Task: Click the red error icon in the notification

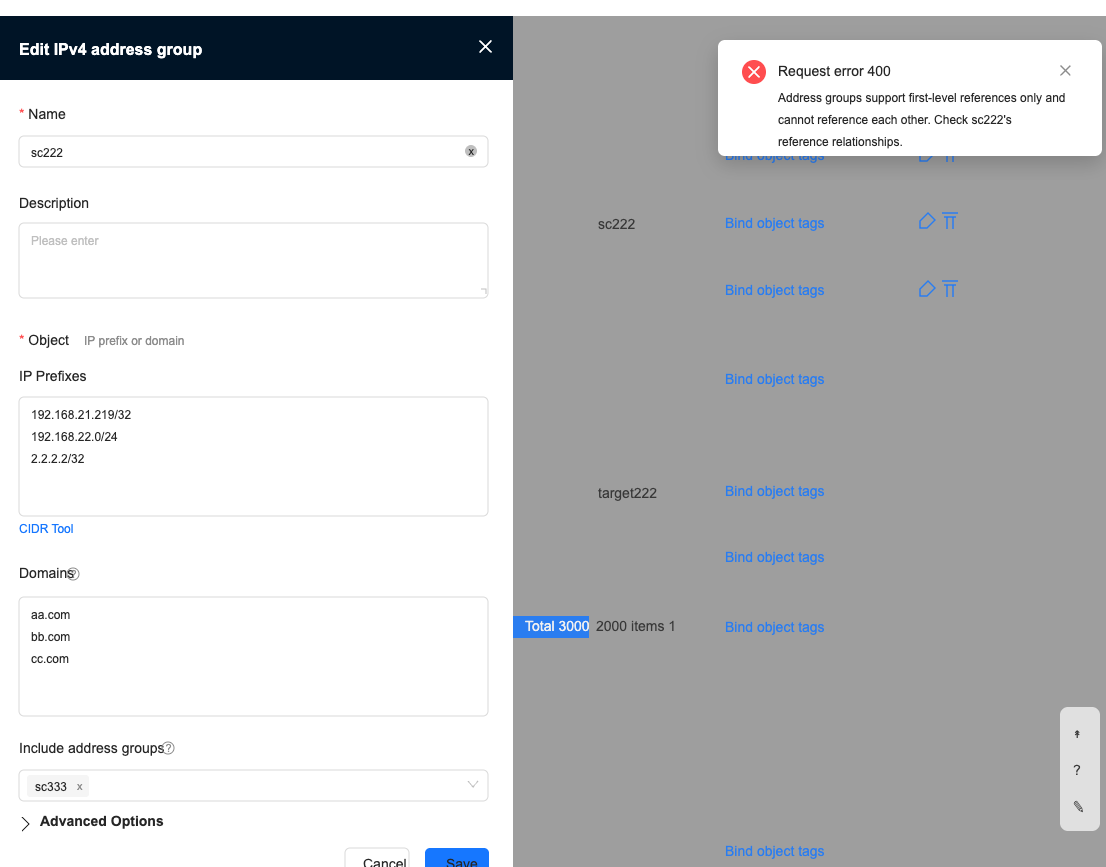Action: [754, 71]
